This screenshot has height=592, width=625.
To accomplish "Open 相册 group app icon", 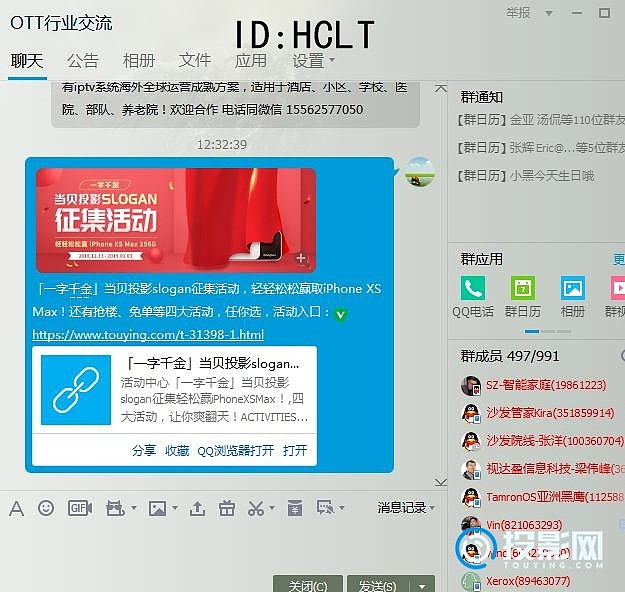I will (573, 288).
